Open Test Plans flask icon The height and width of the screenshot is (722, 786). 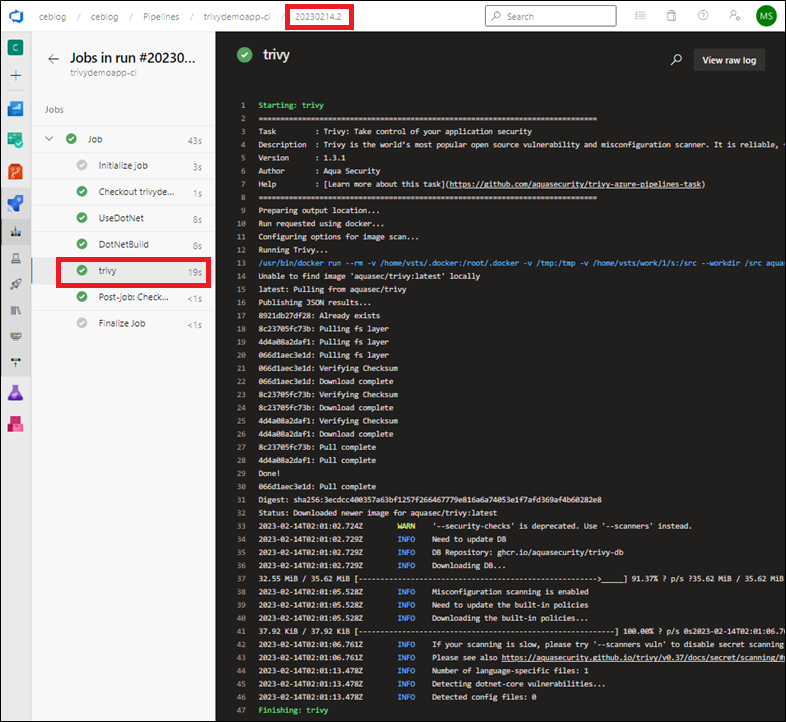pos(15,393)
